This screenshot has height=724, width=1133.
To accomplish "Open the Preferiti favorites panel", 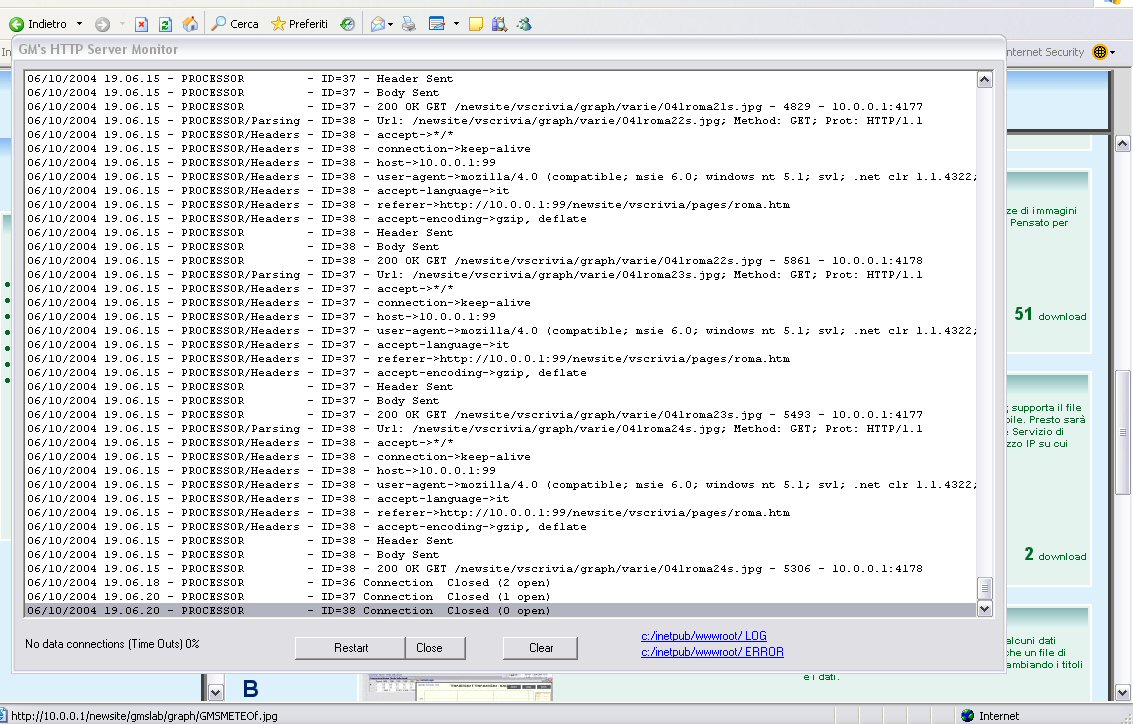I will point(299,24).
